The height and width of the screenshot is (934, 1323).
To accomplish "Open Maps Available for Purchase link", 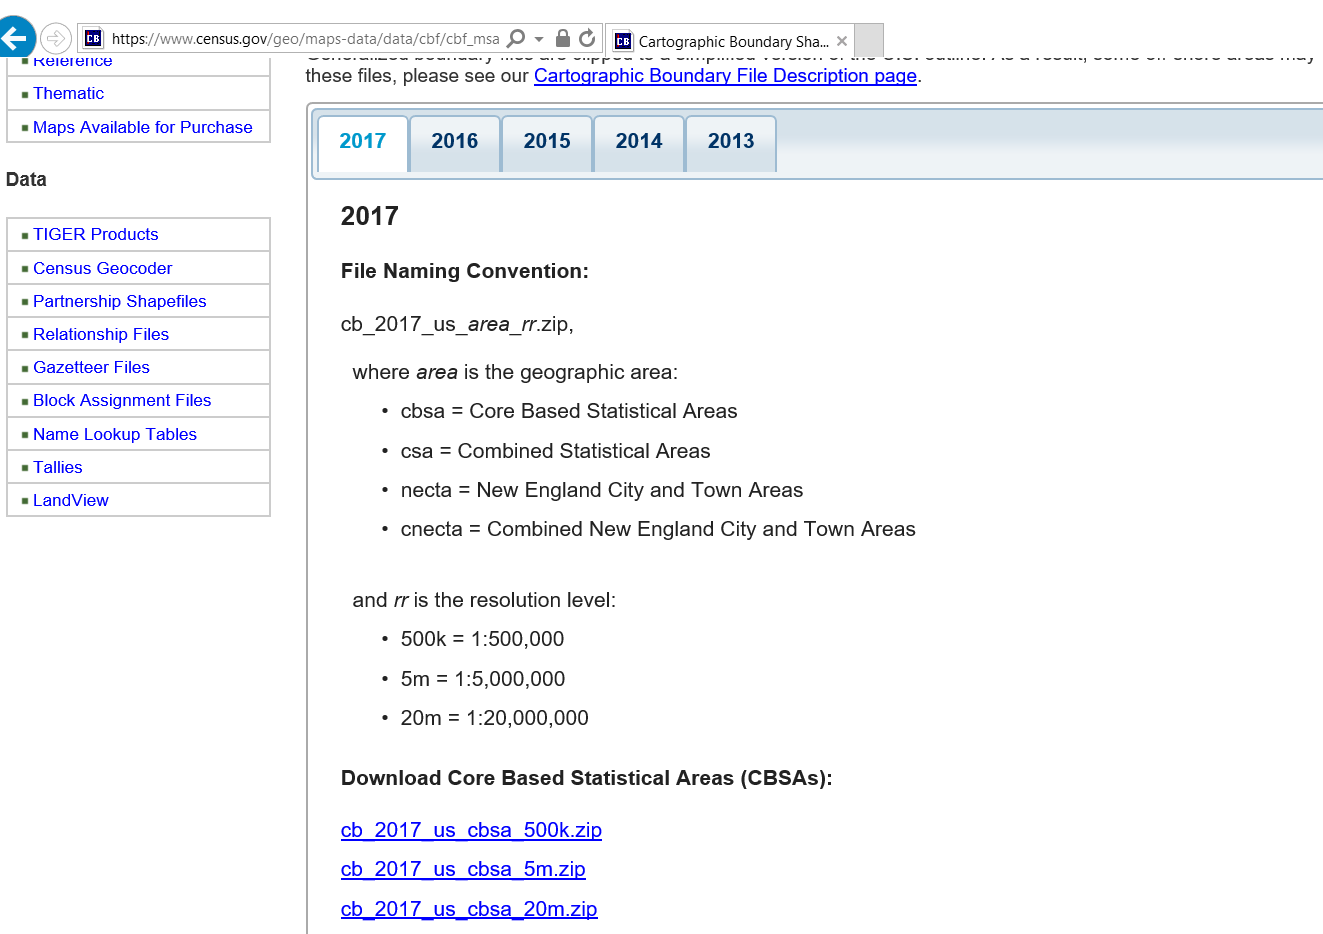I will (x=143, y=127).
